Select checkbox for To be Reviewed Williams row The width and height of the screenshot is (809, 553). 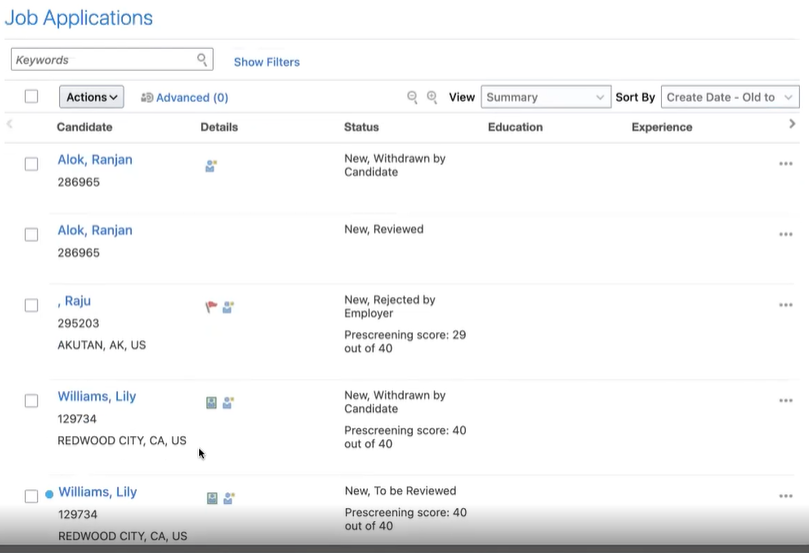coord(31,496)
